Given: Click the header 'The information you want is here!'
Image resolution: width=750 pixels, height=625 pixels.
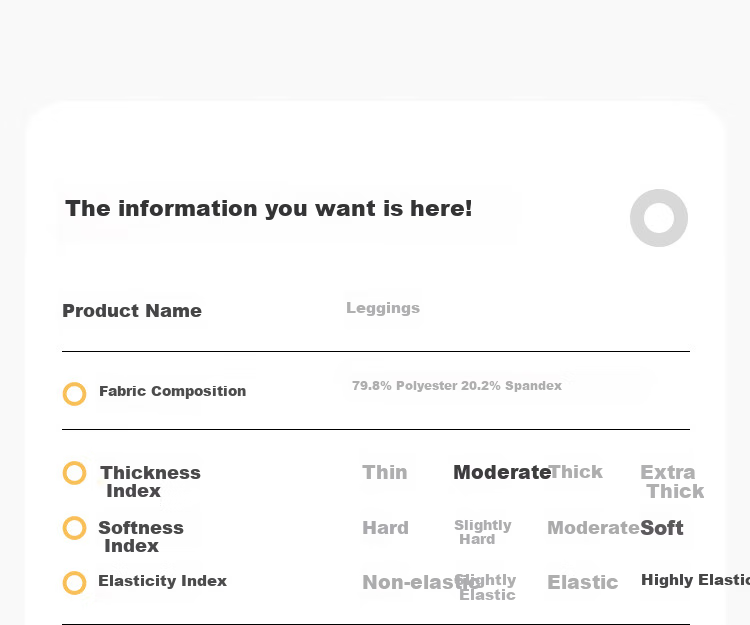Looking at the screenshot, I should (269, 208).
